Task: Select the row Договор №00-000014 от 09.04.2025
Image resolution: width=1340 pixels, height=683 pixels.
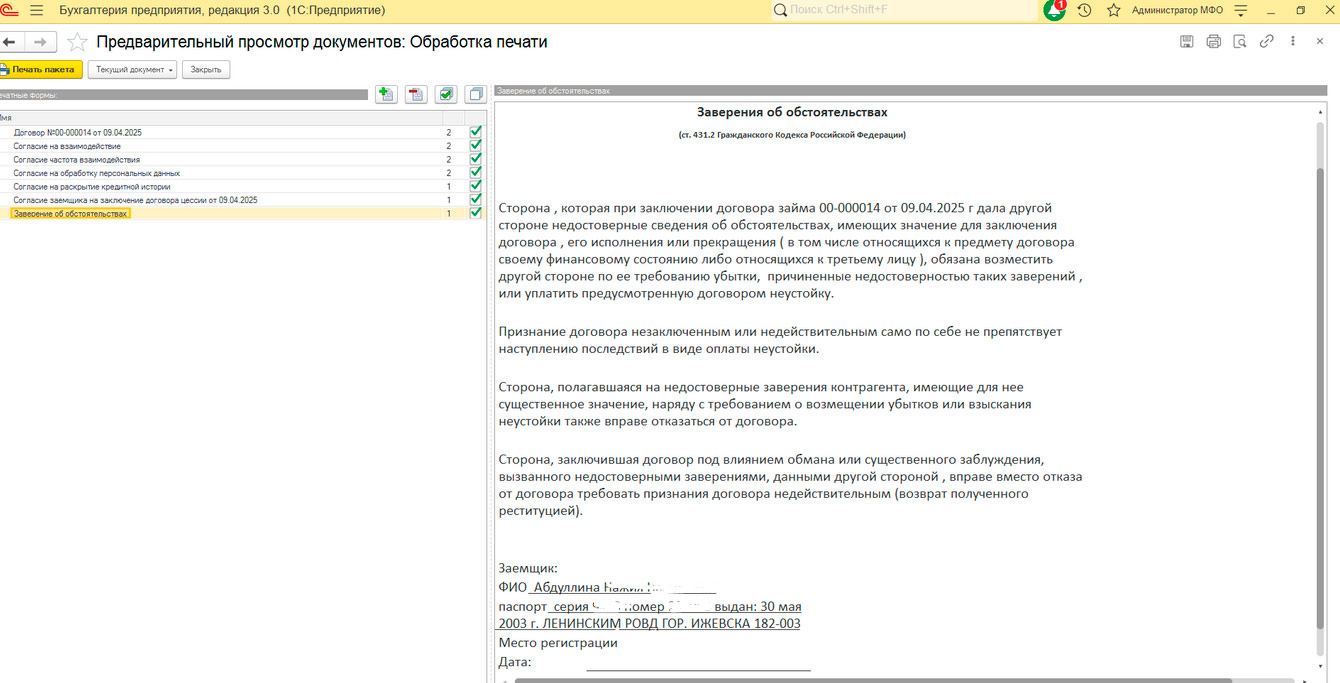Action: pos(243,132)
